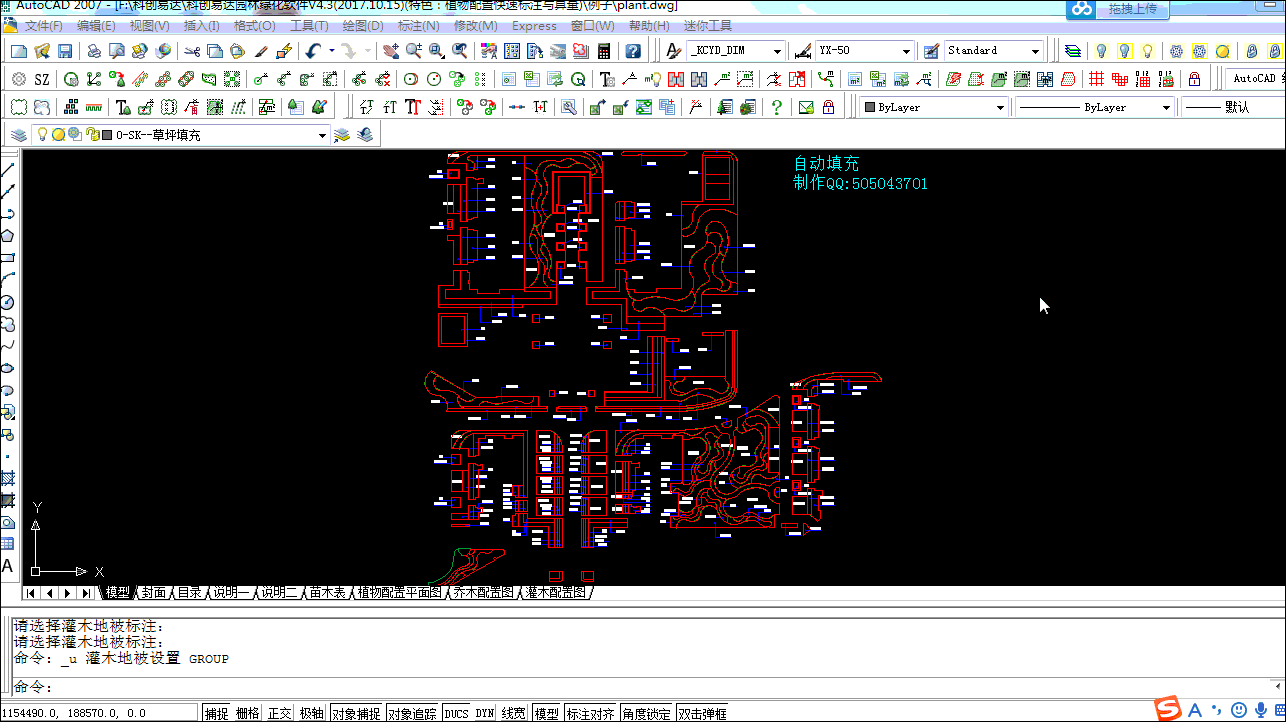Toggle 正交 ortho mode
This screenshot has width=1286, height=722.
[x=280, y=714]
